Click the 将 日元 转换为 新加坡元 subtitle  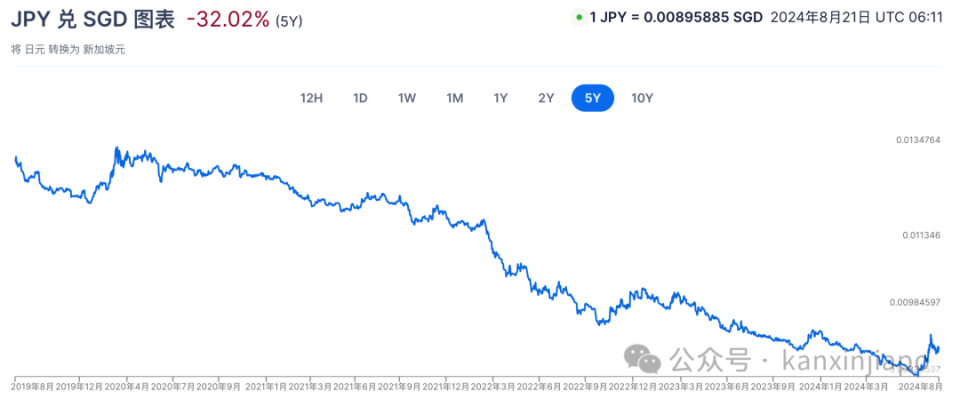68,50
